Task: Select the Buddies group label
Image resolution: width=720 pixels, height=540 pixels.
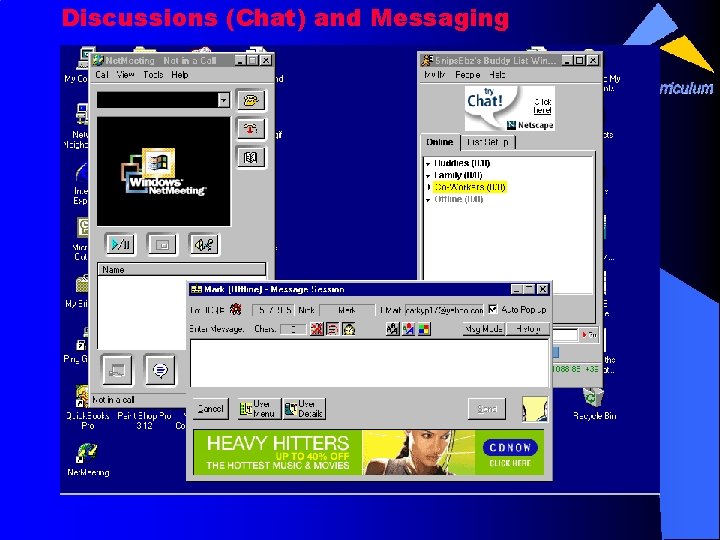Action: (462, 163)
